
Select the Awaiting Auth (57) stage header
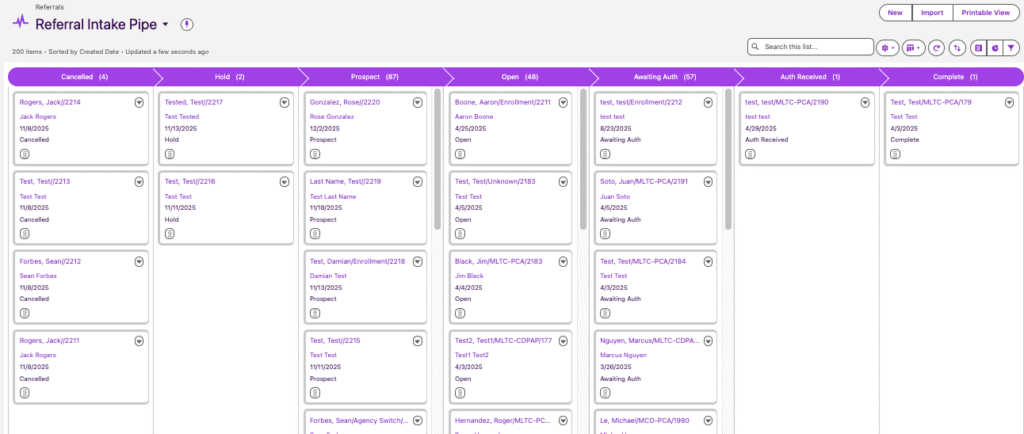665,77
